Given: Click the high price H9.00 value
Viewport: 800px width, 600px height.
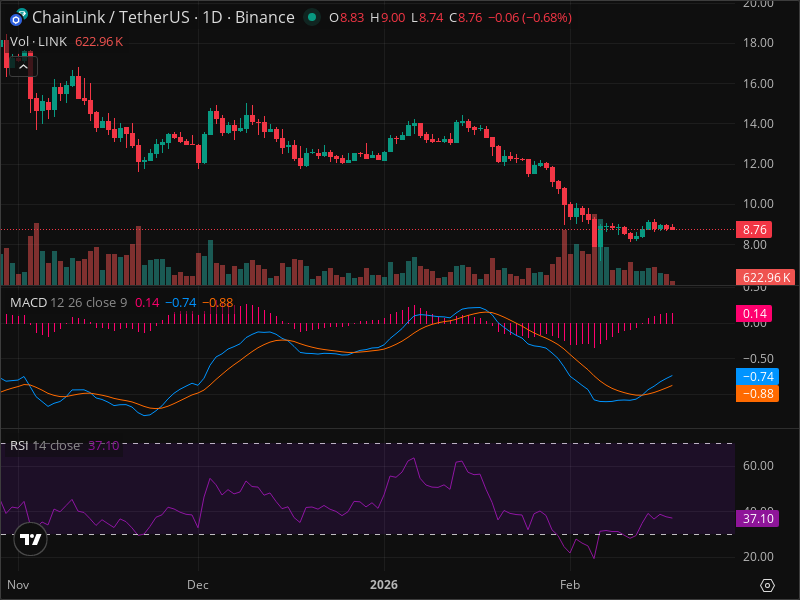Looking at the screenshot, I should 388,18.
